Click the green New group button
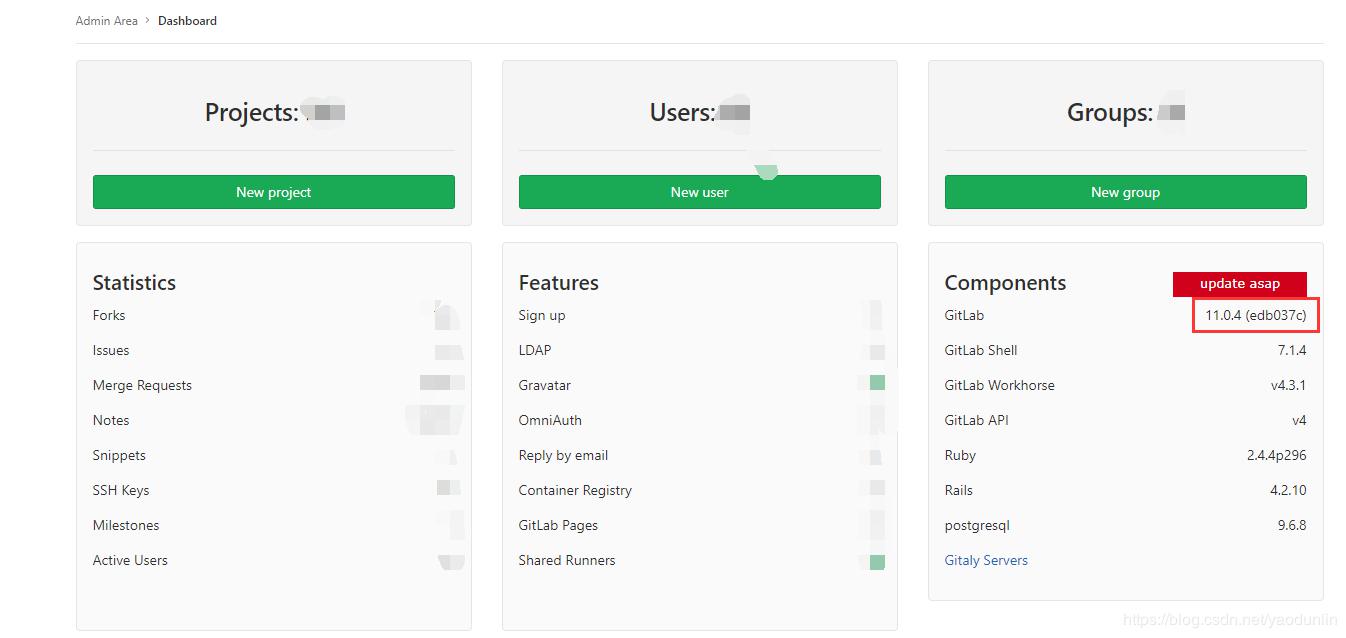 pyautogui.click(x=1125, y=192)
